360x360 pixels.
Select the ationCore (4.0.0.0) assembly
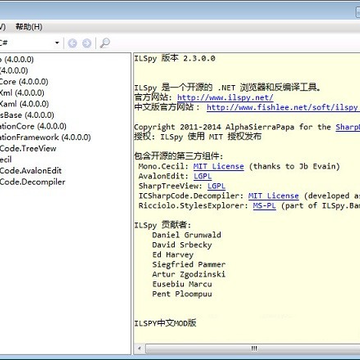(x=33, y=126)
